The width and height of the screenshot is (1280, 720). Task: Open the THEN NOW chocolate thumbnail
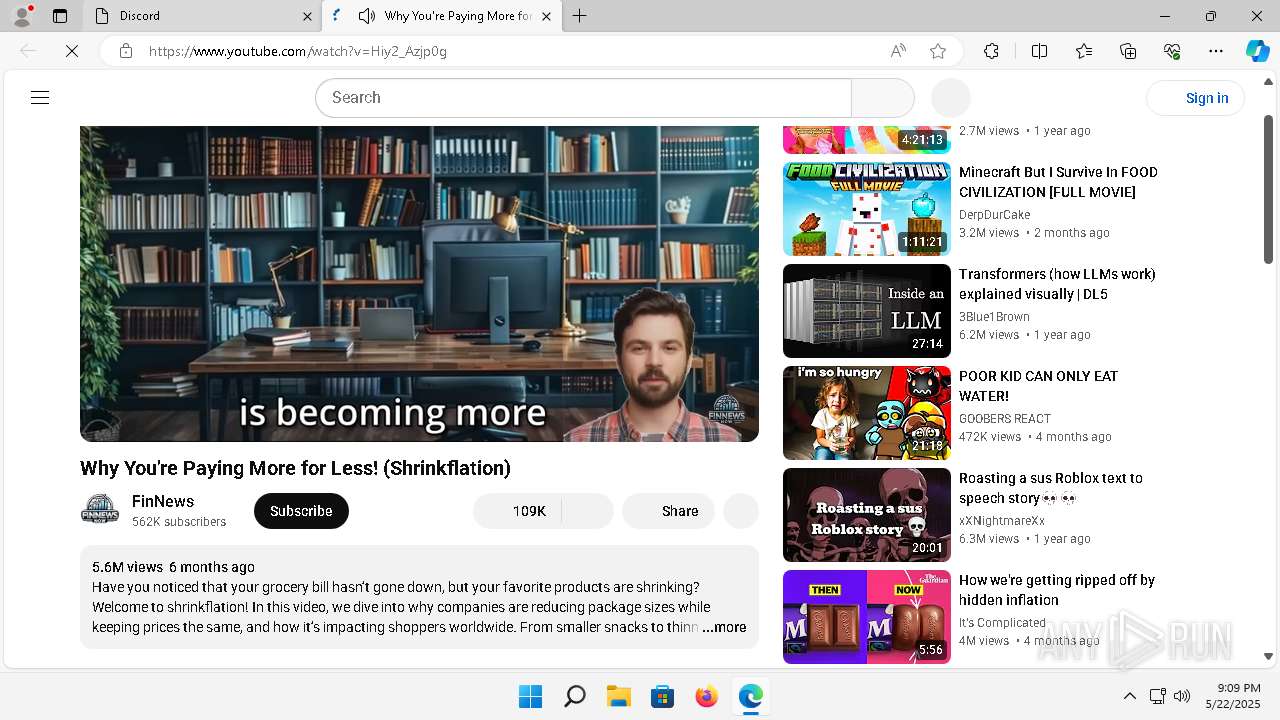coord(867,617)
